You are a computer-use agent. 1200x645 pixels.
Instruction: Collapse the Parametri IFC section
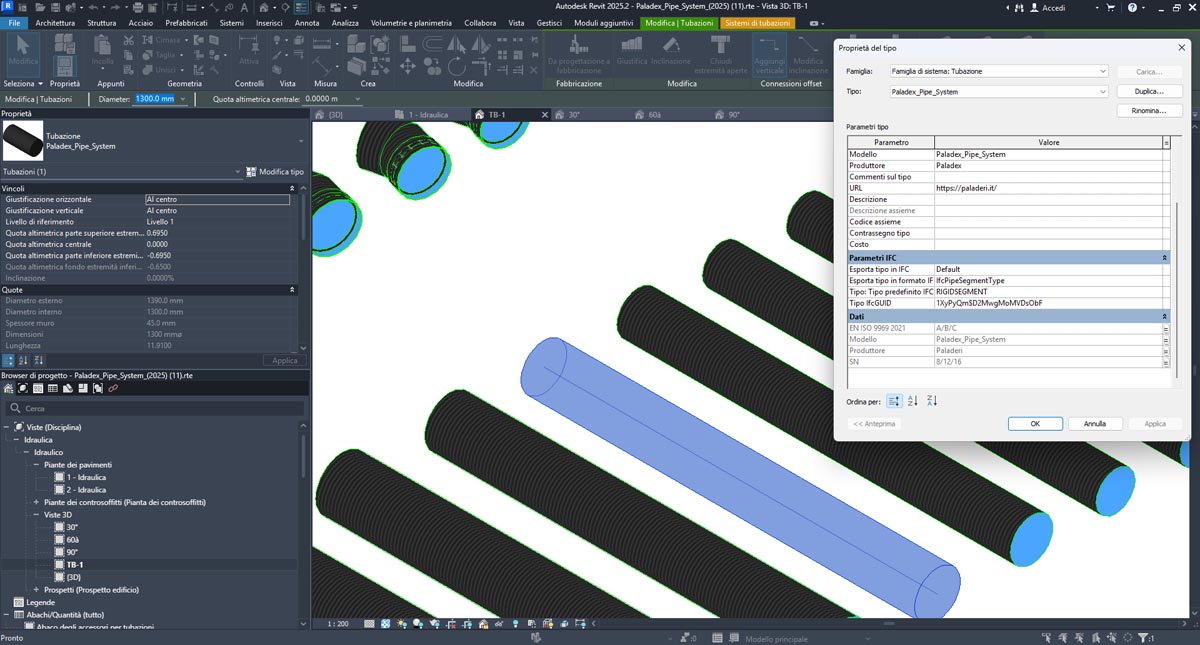coord(1165,258)
